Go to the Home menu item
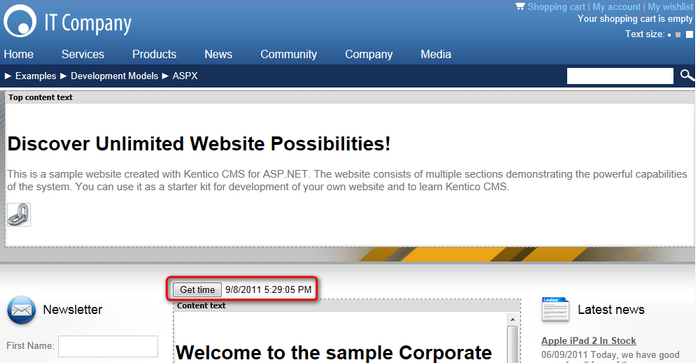696x363 pixels. 19,54
